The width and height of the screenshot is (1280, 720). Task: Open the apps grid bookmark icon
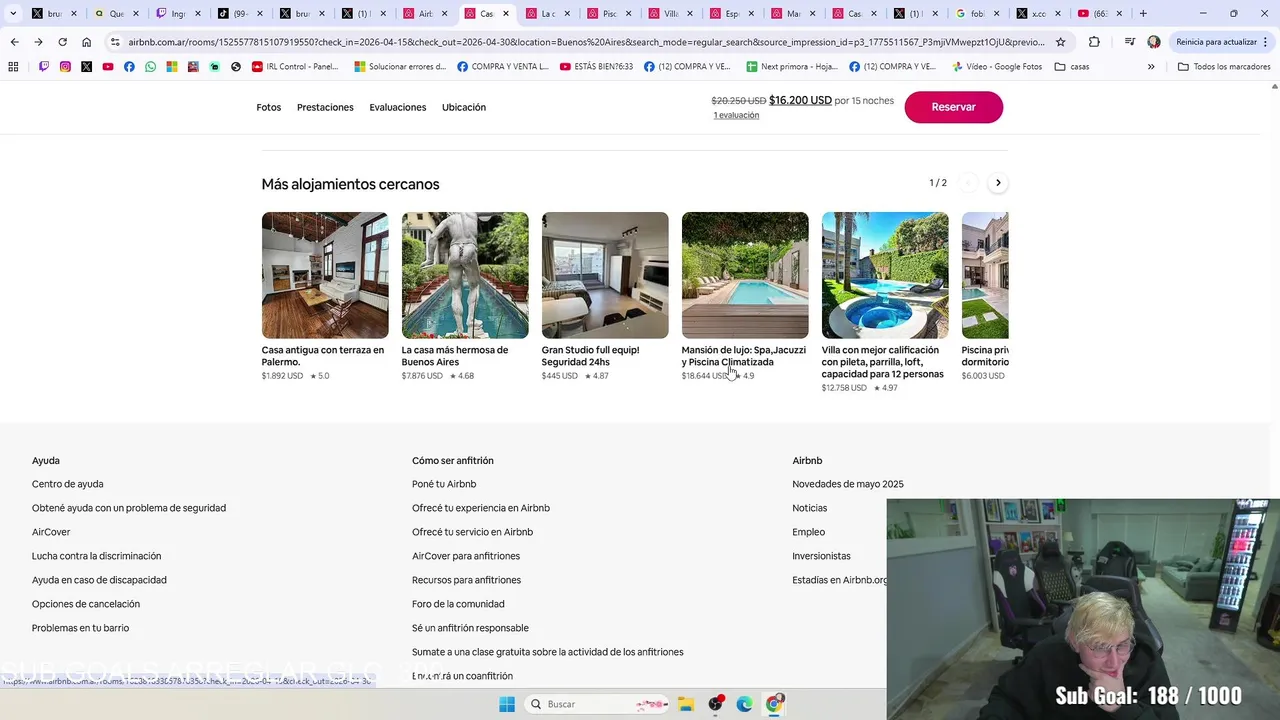coord(13,66)
